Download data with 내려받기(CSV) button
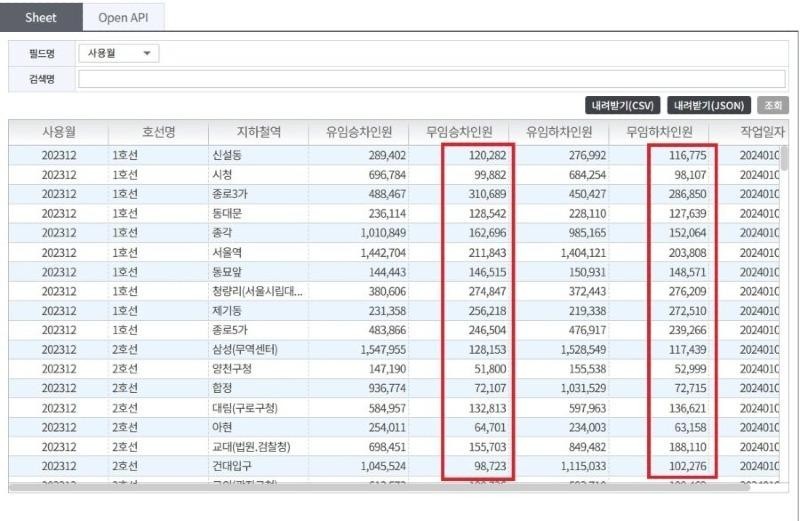Screen dimensions: 800x521 point(622,105)
